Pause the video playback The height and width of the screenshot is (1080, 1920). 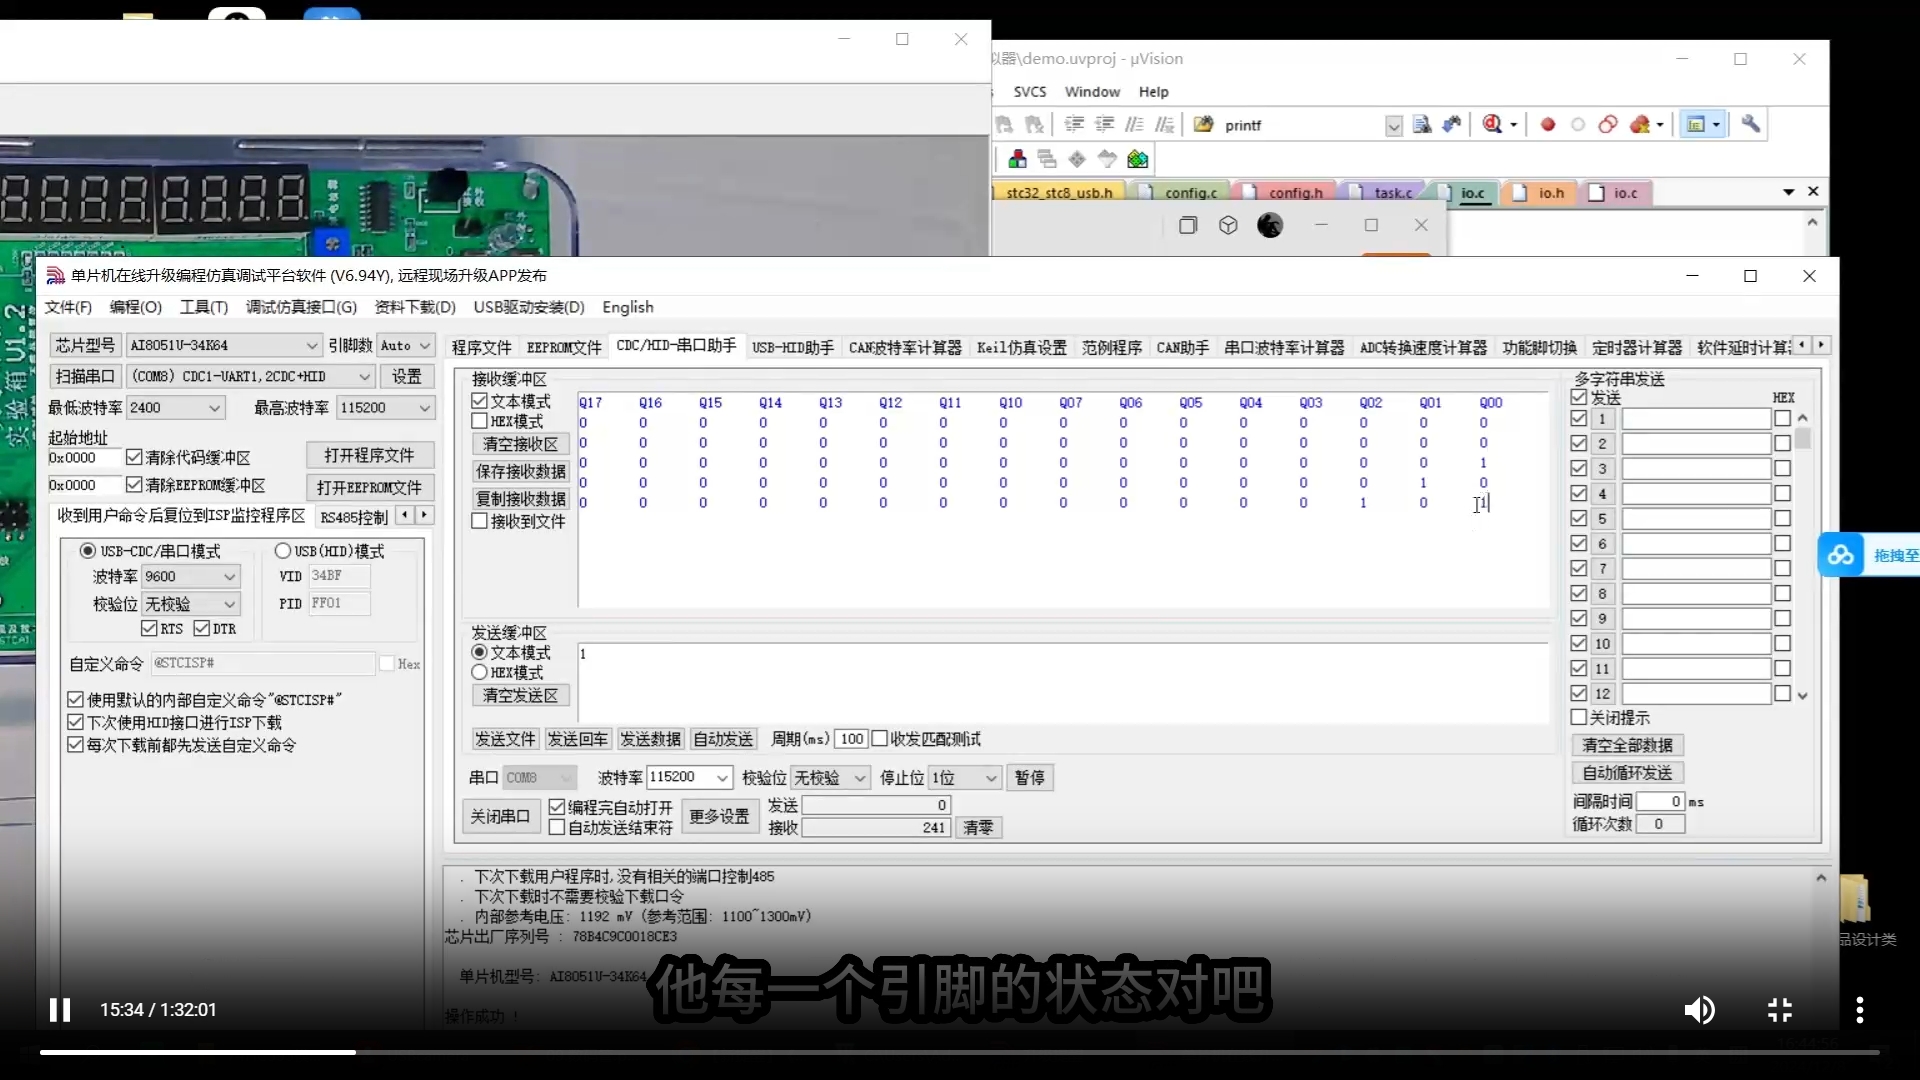60,1010
